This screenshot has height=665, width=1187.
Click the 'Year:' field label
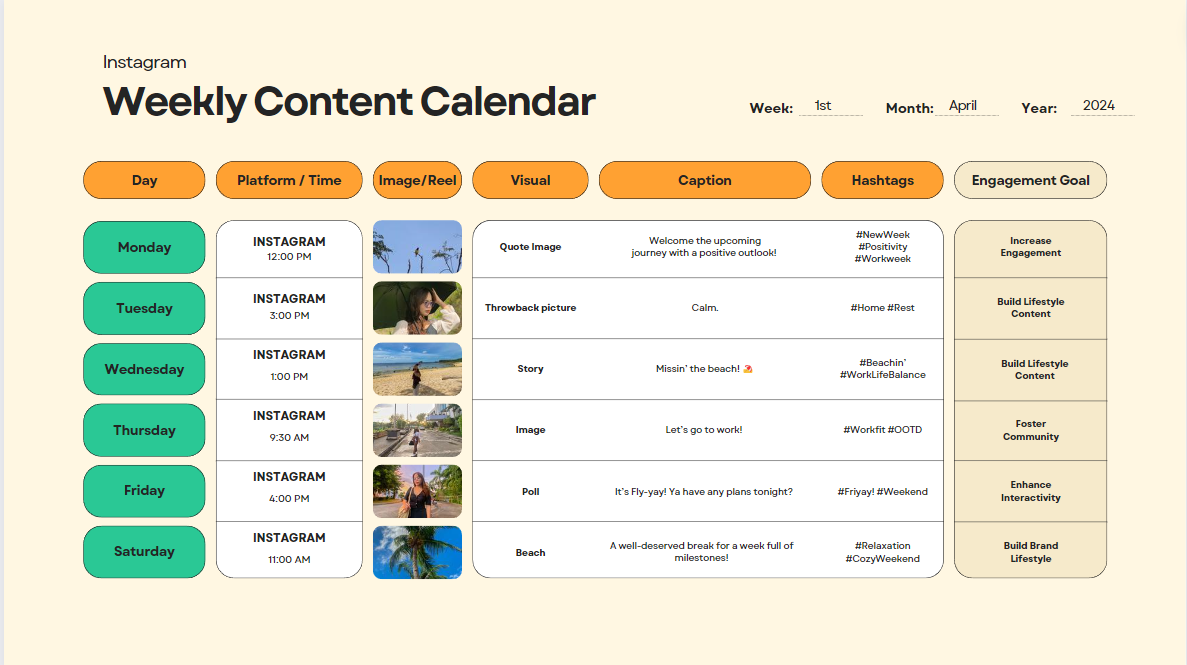pyautogui.click(x=1039, y=108)
